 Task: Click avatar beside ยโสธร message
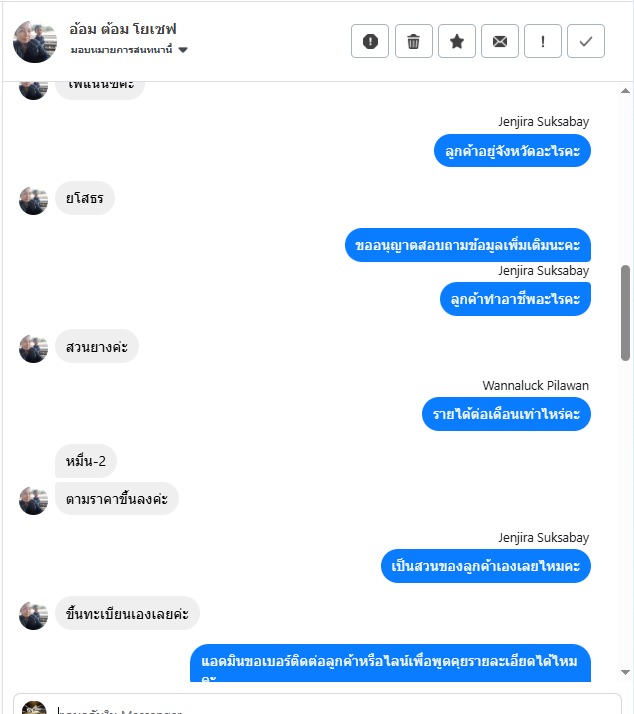(33, 200)
